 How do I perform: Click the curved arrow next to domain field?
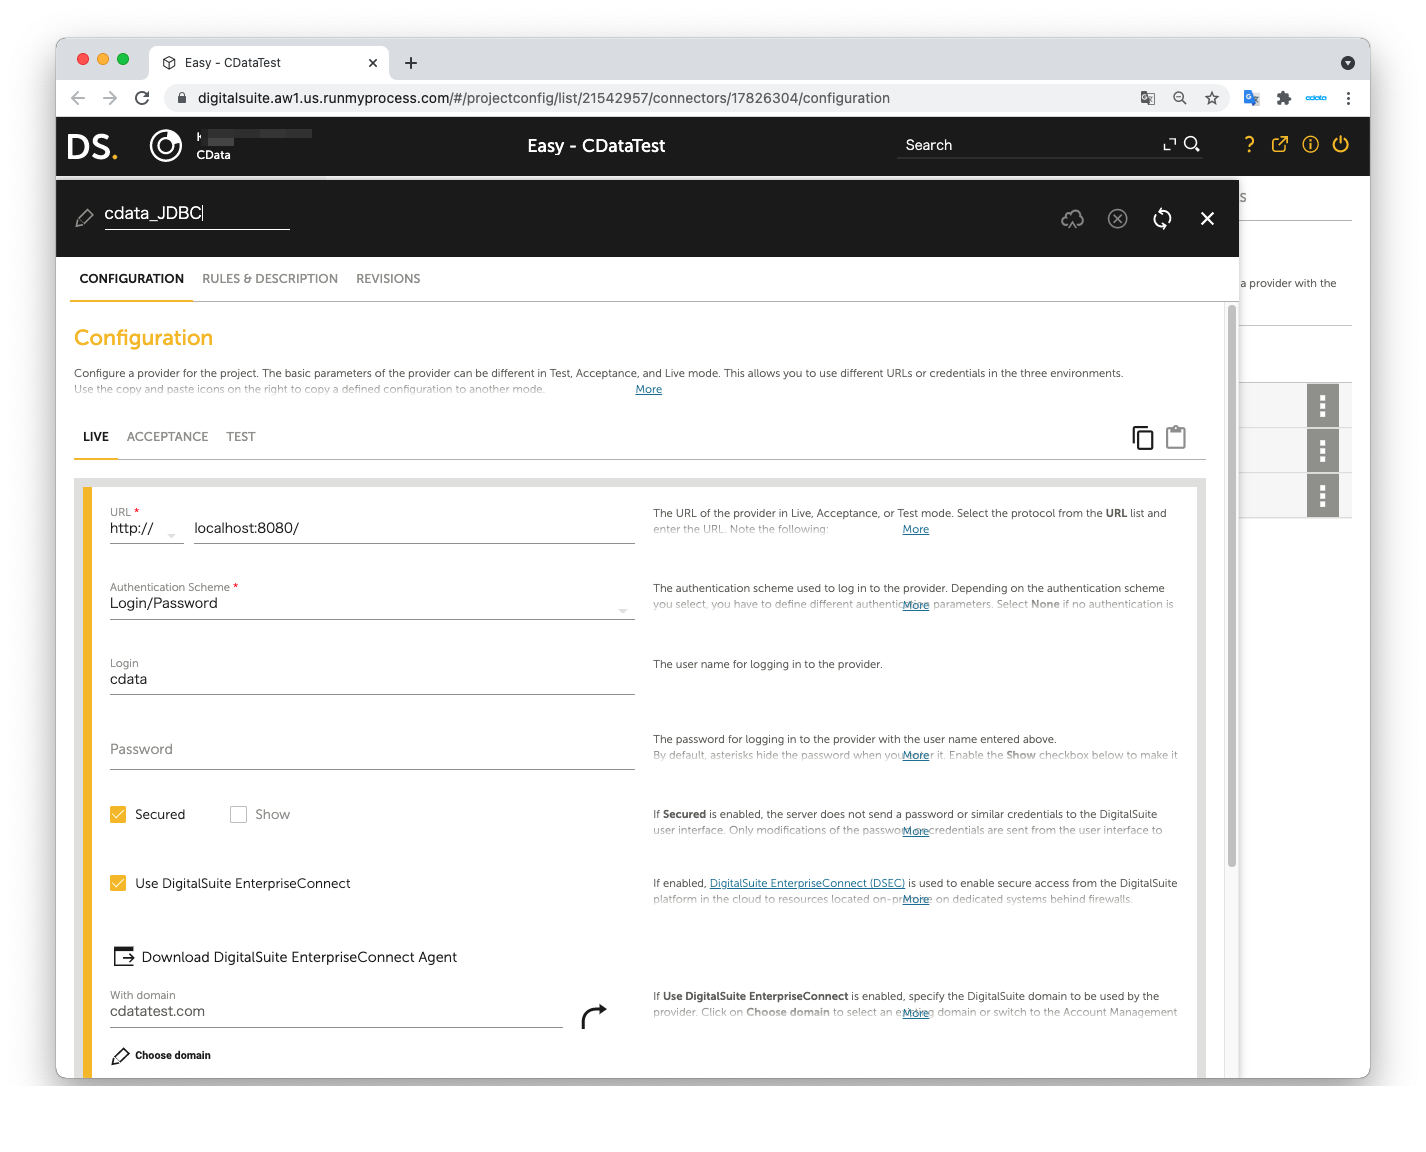coord(594,1016)
